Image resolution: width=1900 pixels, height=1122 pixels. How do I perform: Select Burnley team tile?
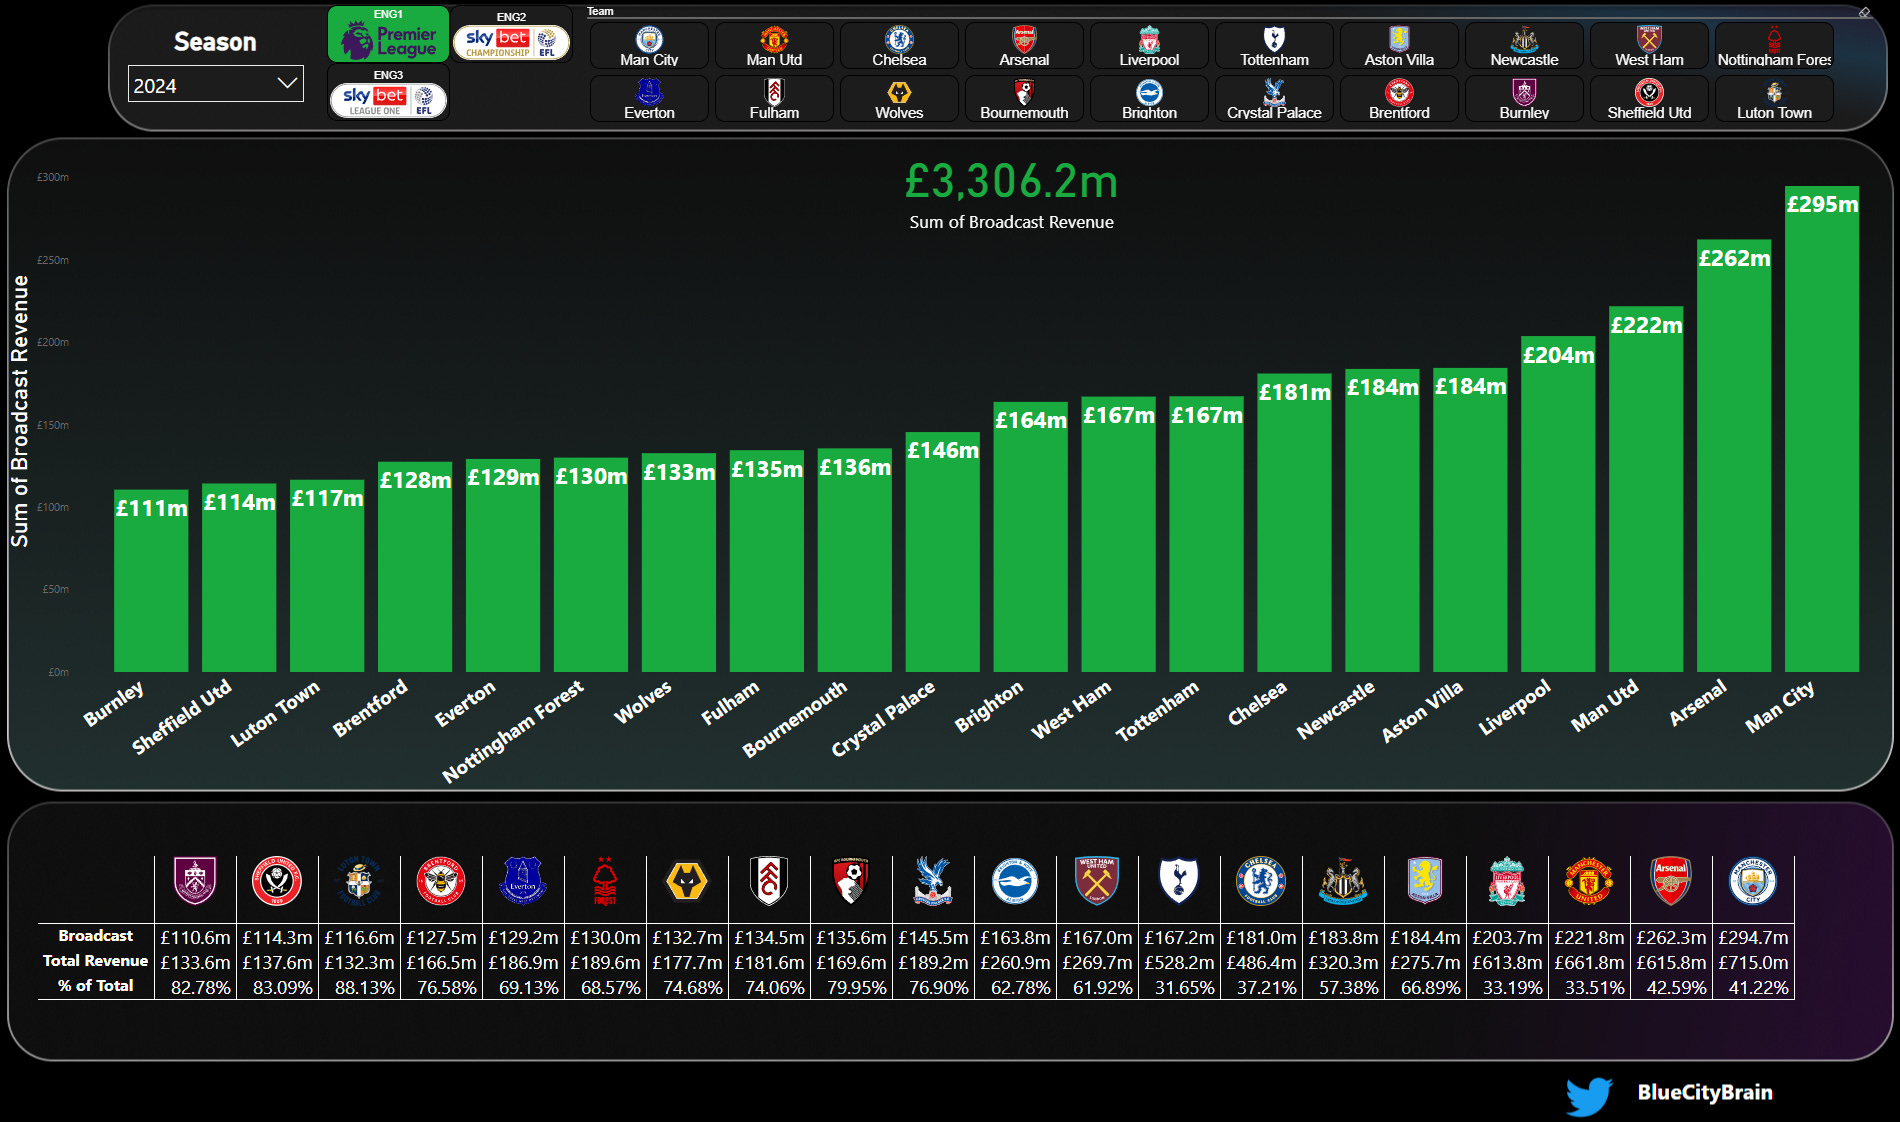1524,99
